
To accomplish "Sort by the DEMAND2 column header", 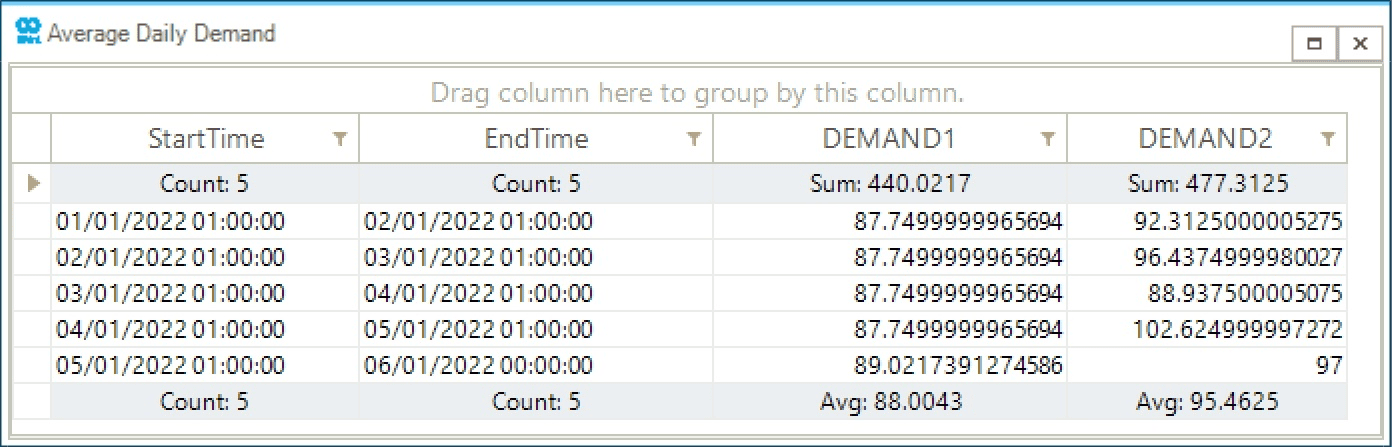I will point(1205,139).
